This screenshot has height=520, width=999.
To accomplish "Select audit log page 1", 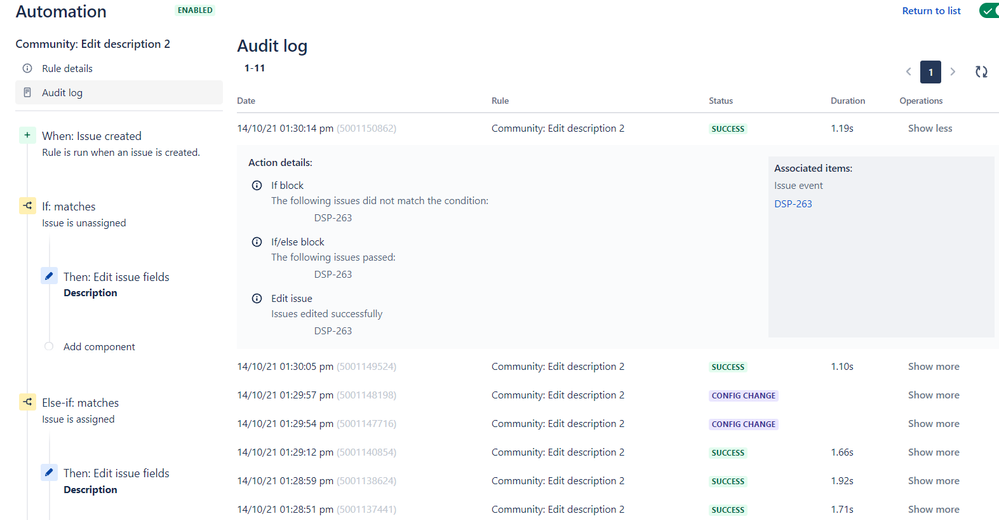I will (930, 72).
